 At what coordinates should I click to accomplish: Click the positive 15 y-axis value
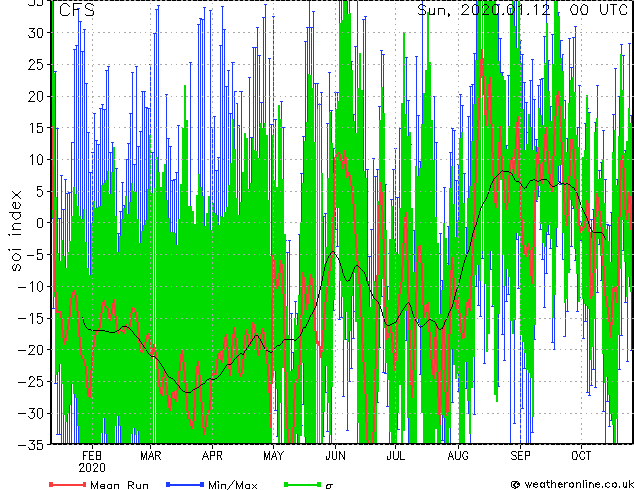[35, 128]
